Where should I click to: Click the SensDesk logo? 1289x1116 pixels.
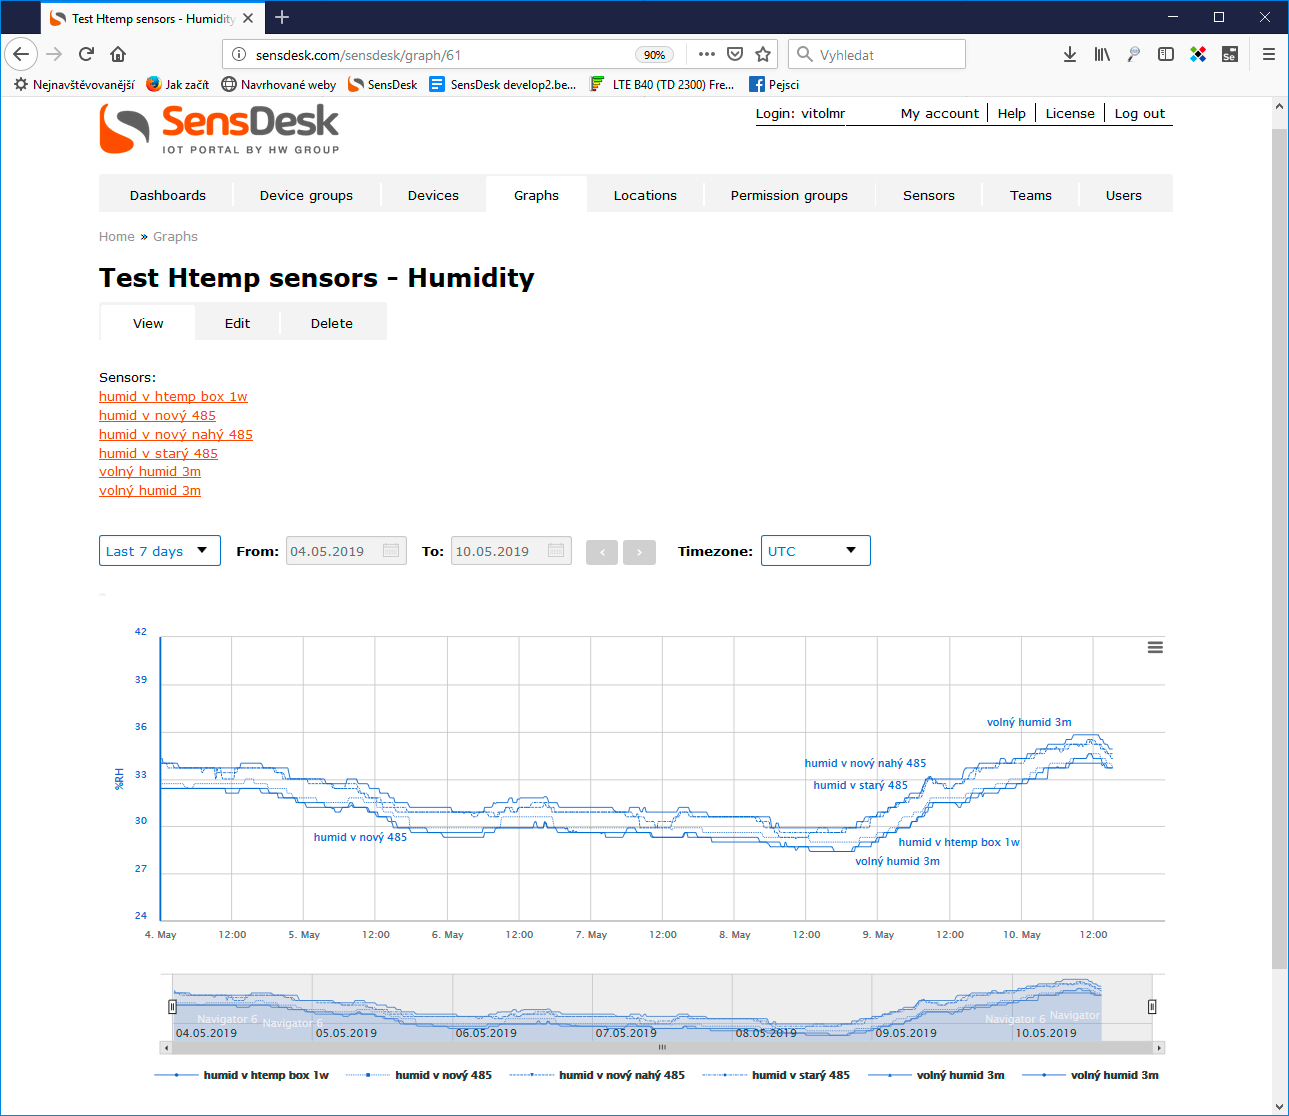tap(219, 129)
